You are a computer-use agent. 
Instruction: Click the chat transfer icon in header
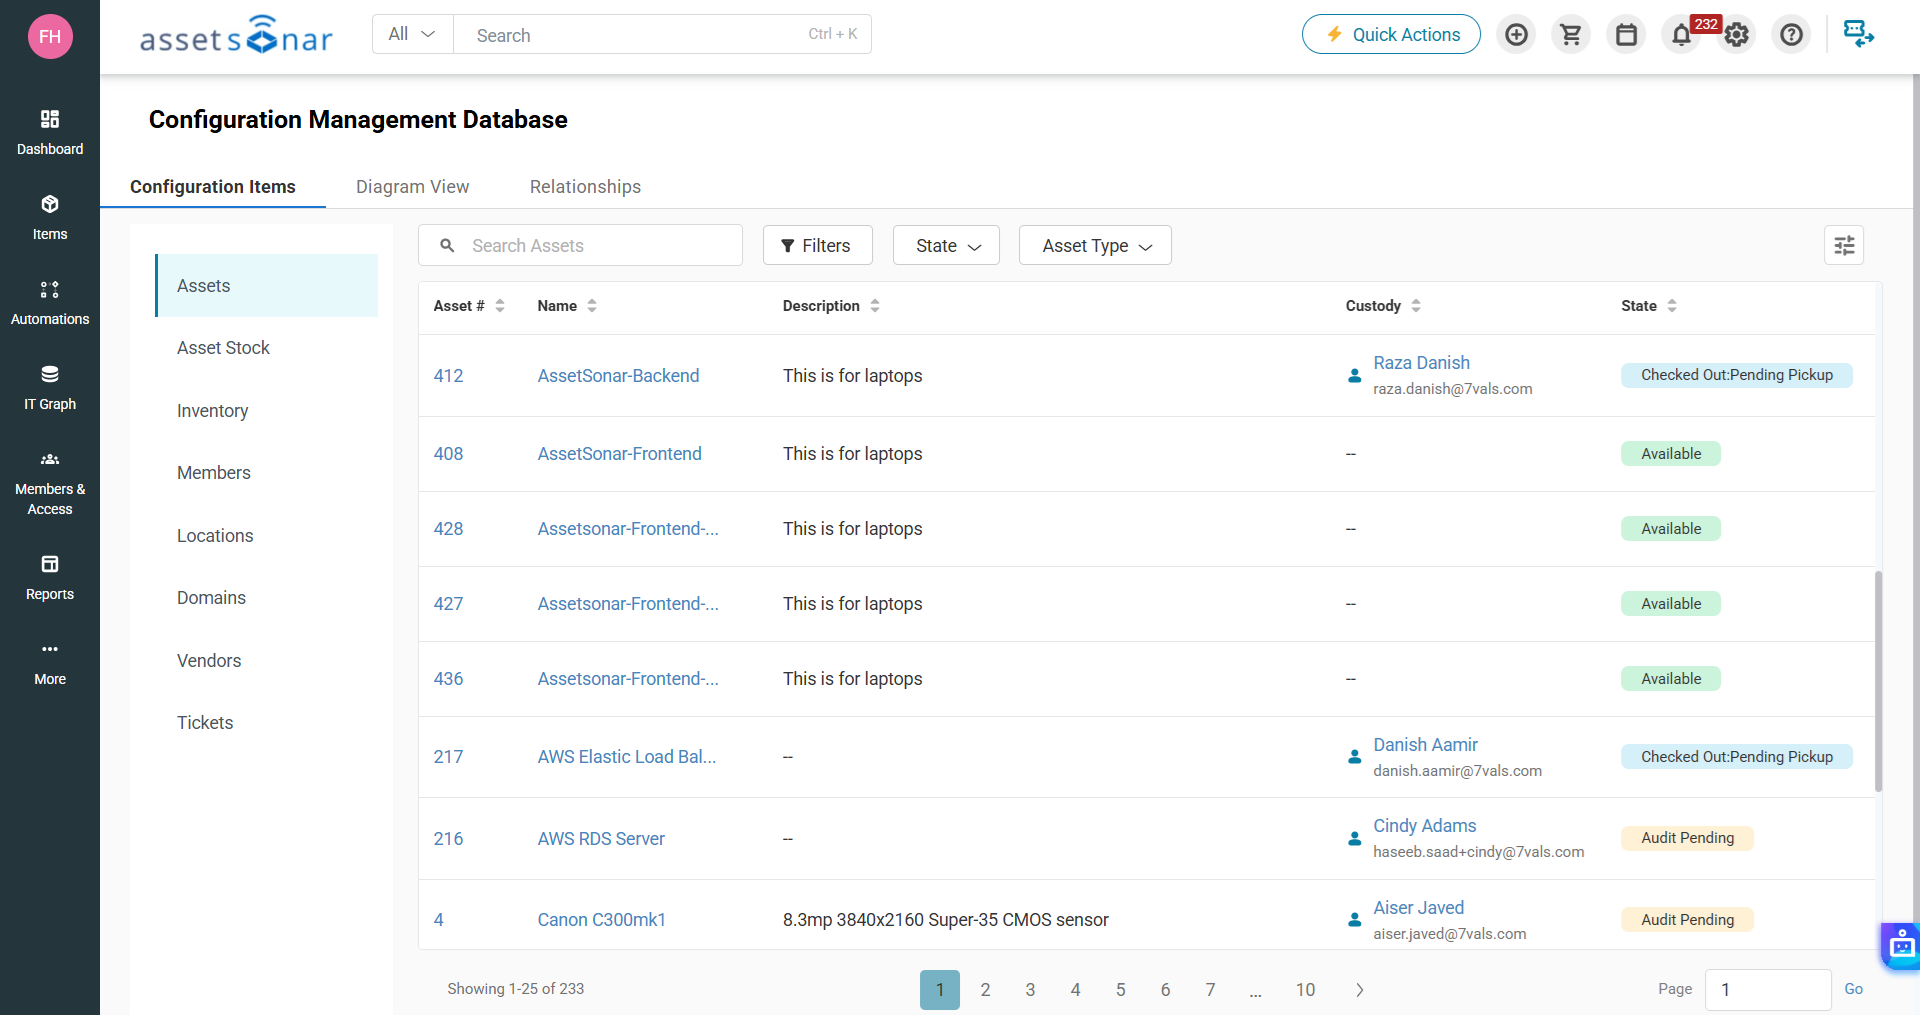[x=1859, y=34]
